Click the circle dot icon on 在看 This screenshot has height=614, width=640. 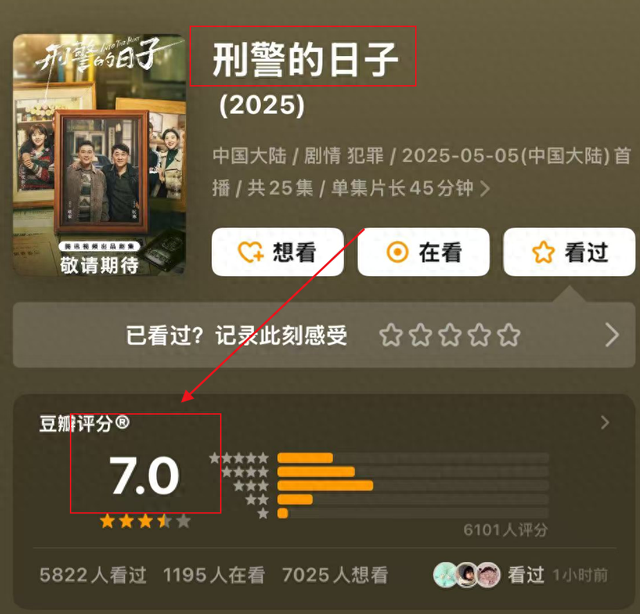tap(397, 252)
